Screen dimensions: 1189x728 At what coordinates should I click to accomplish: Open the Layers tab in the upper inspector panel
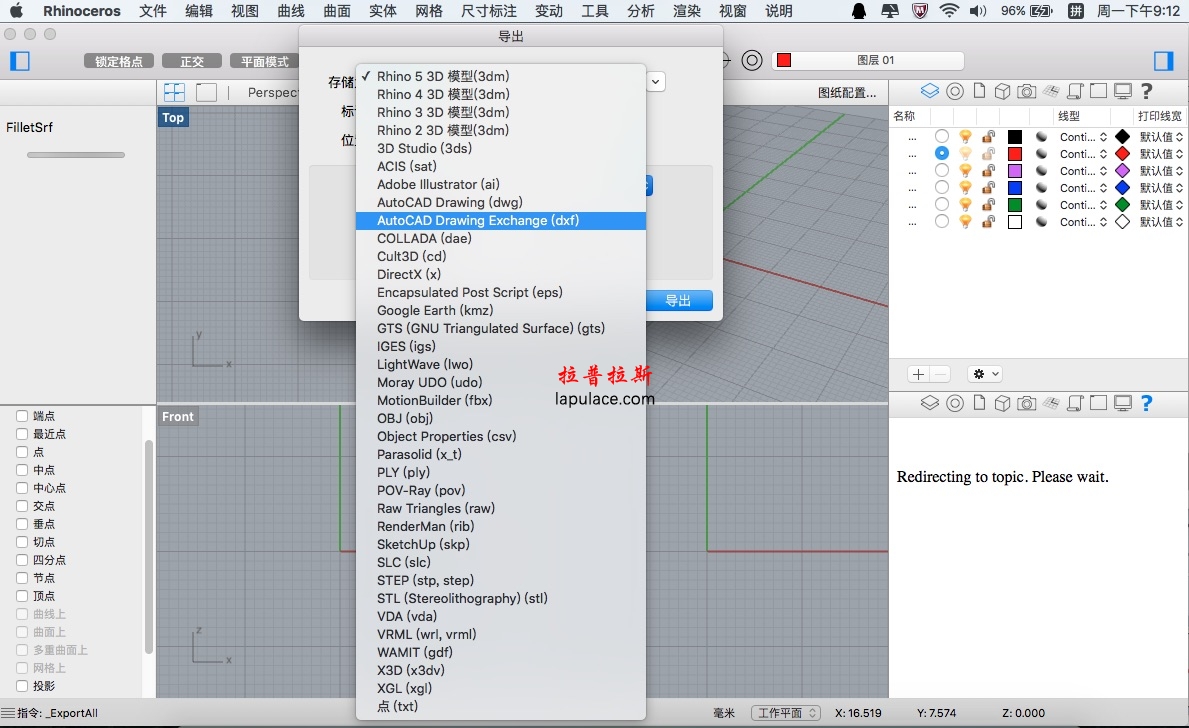[x=930, y=91]
